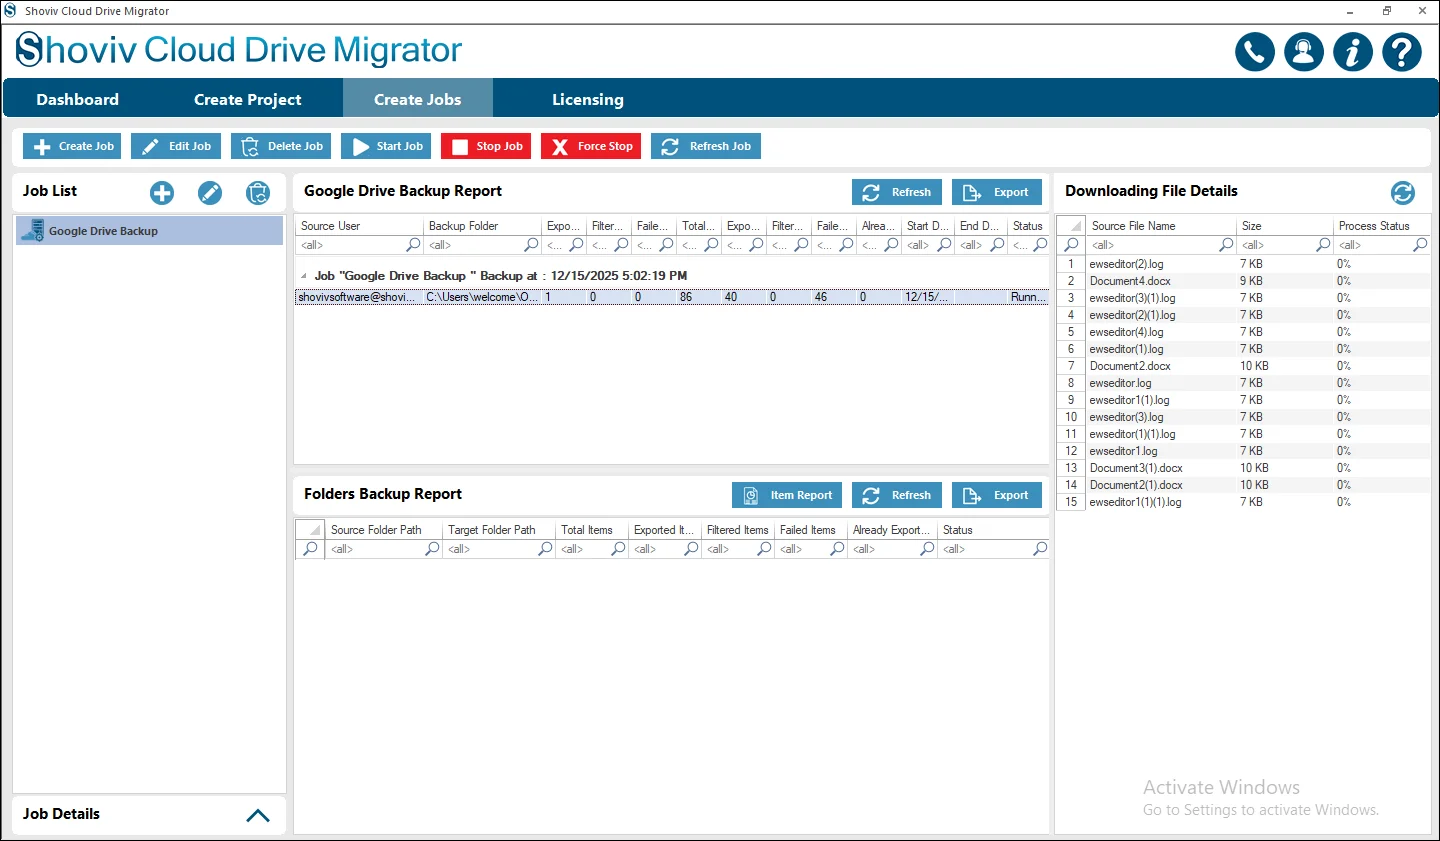Delete job using Job List trash icon

click(x=258, y=193)
